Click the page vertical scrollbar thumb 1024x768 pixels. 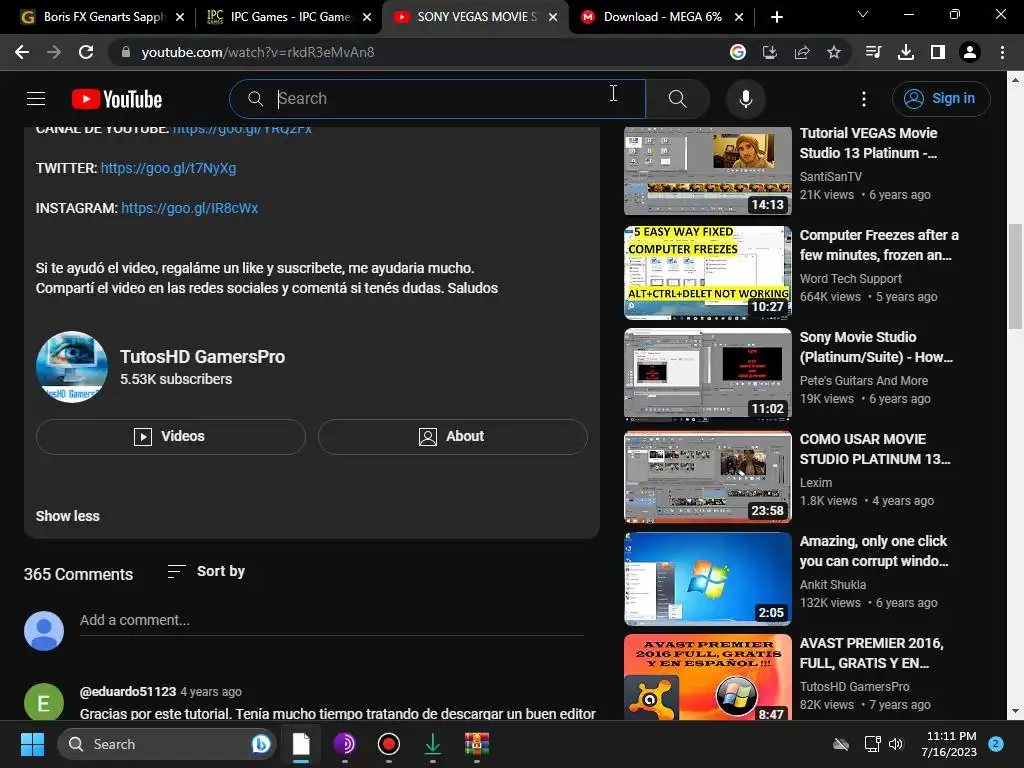click(x=1015, y=276)
